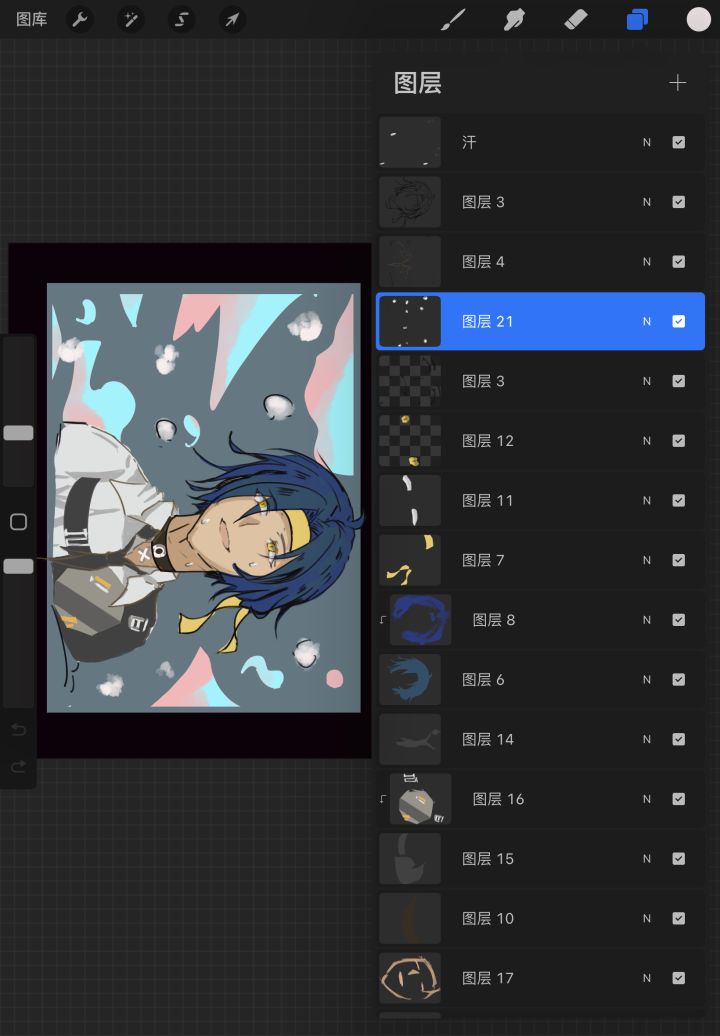The image size is (720, 1036).
Task: Uncheck visibility of 图层 21
Action: [678, 321]
